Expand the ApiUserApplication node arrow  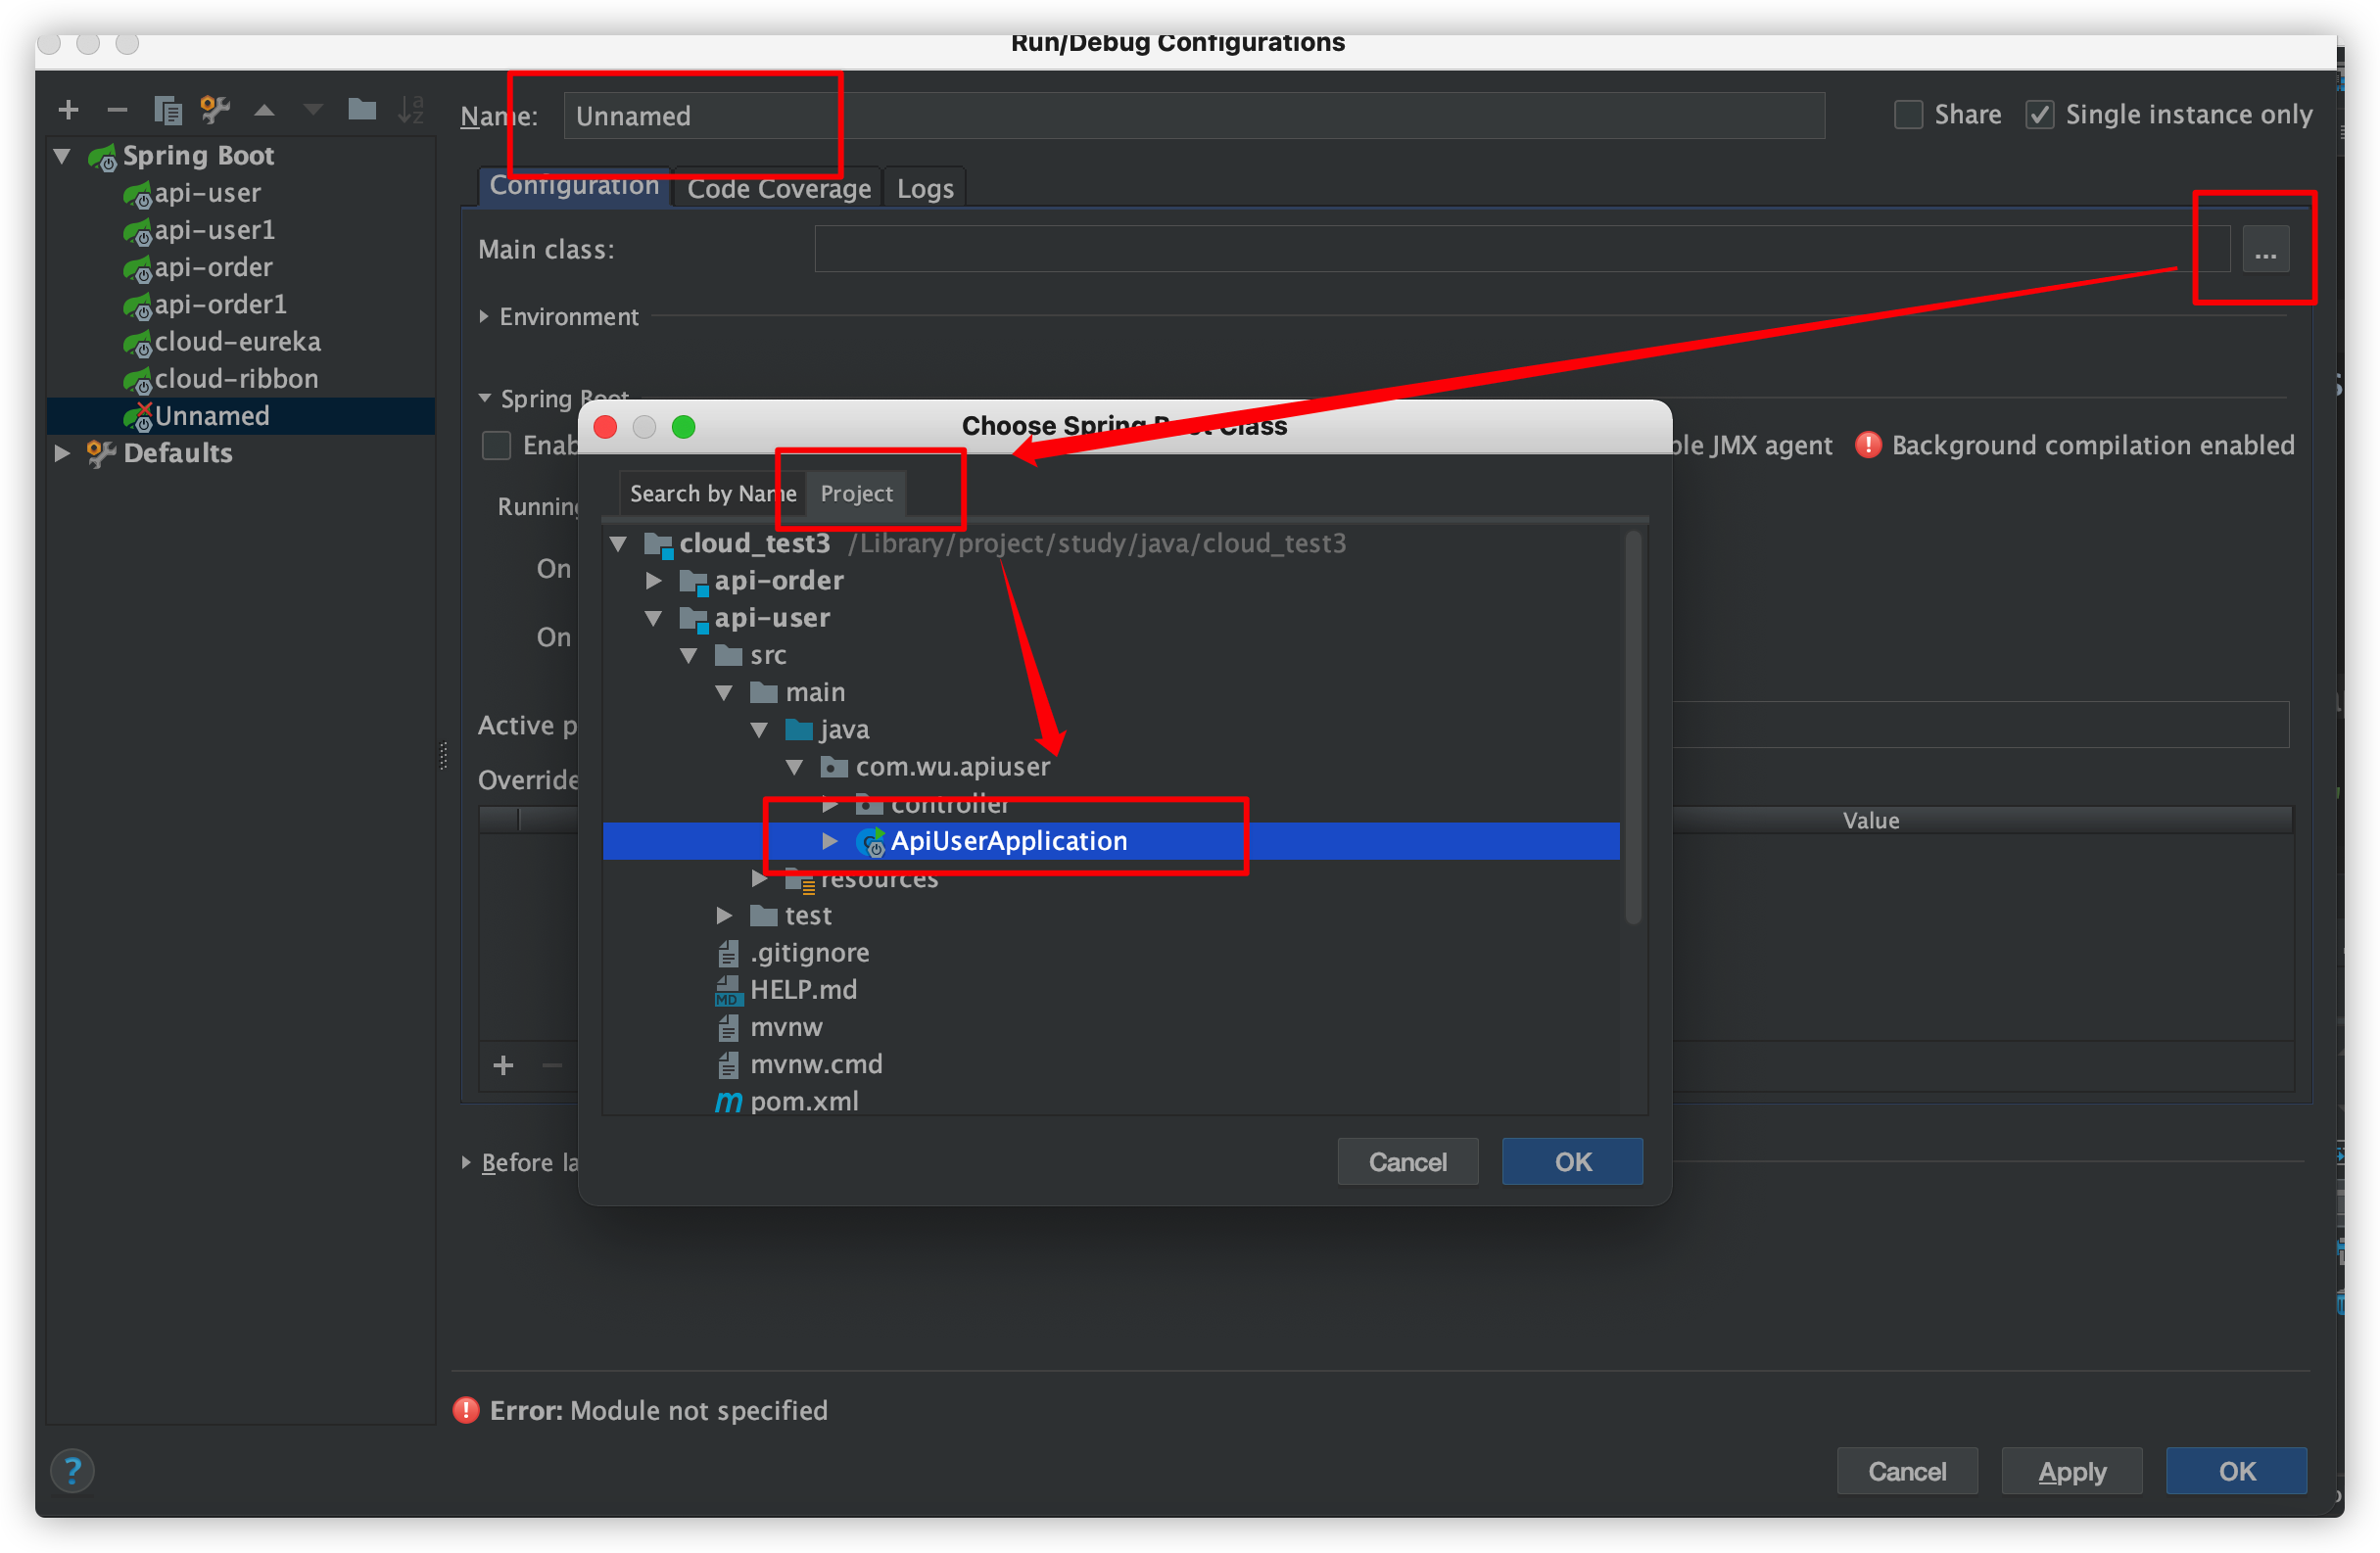(830, 841)
